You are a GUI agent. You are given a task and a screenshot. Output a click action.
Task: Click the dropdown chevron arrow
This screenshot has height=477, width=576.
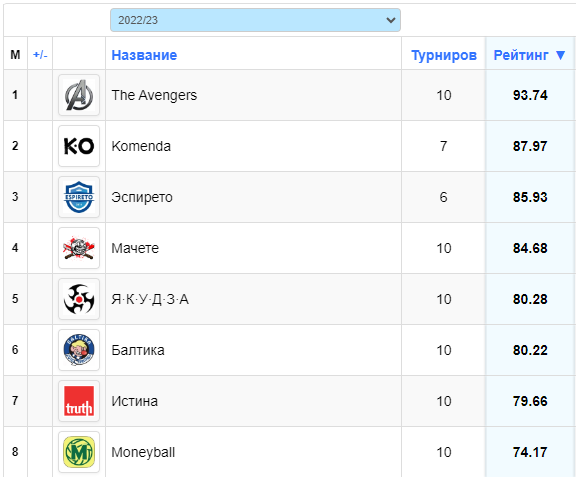click(391, 20)
